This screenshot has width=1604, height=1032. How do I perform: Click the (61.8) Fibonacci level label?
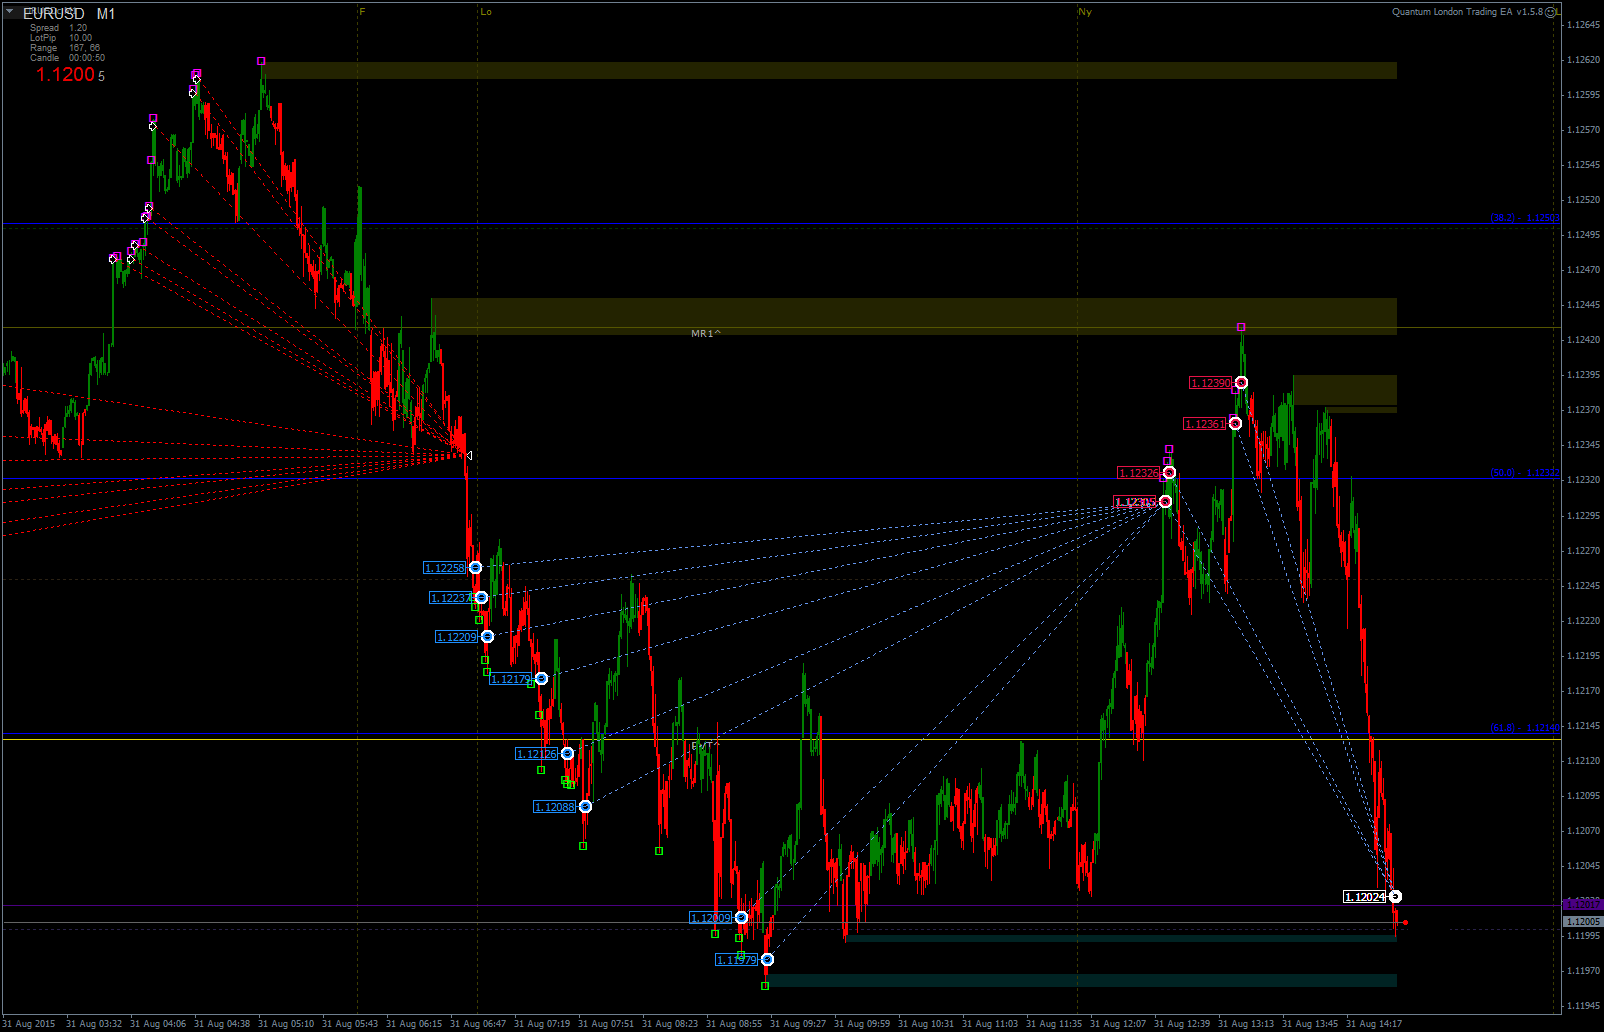coord(1524,728)
